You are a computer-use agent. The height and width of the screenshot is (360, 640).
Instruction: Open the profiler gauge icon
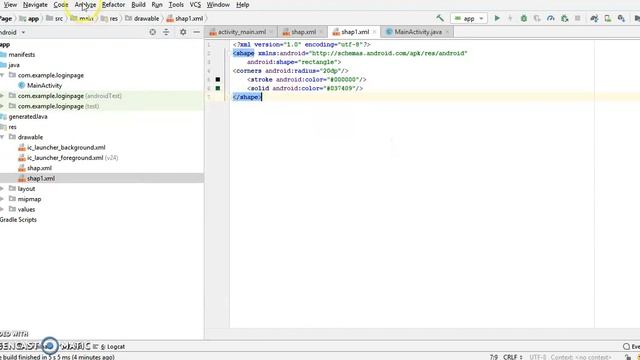click(x=551, y=18)
